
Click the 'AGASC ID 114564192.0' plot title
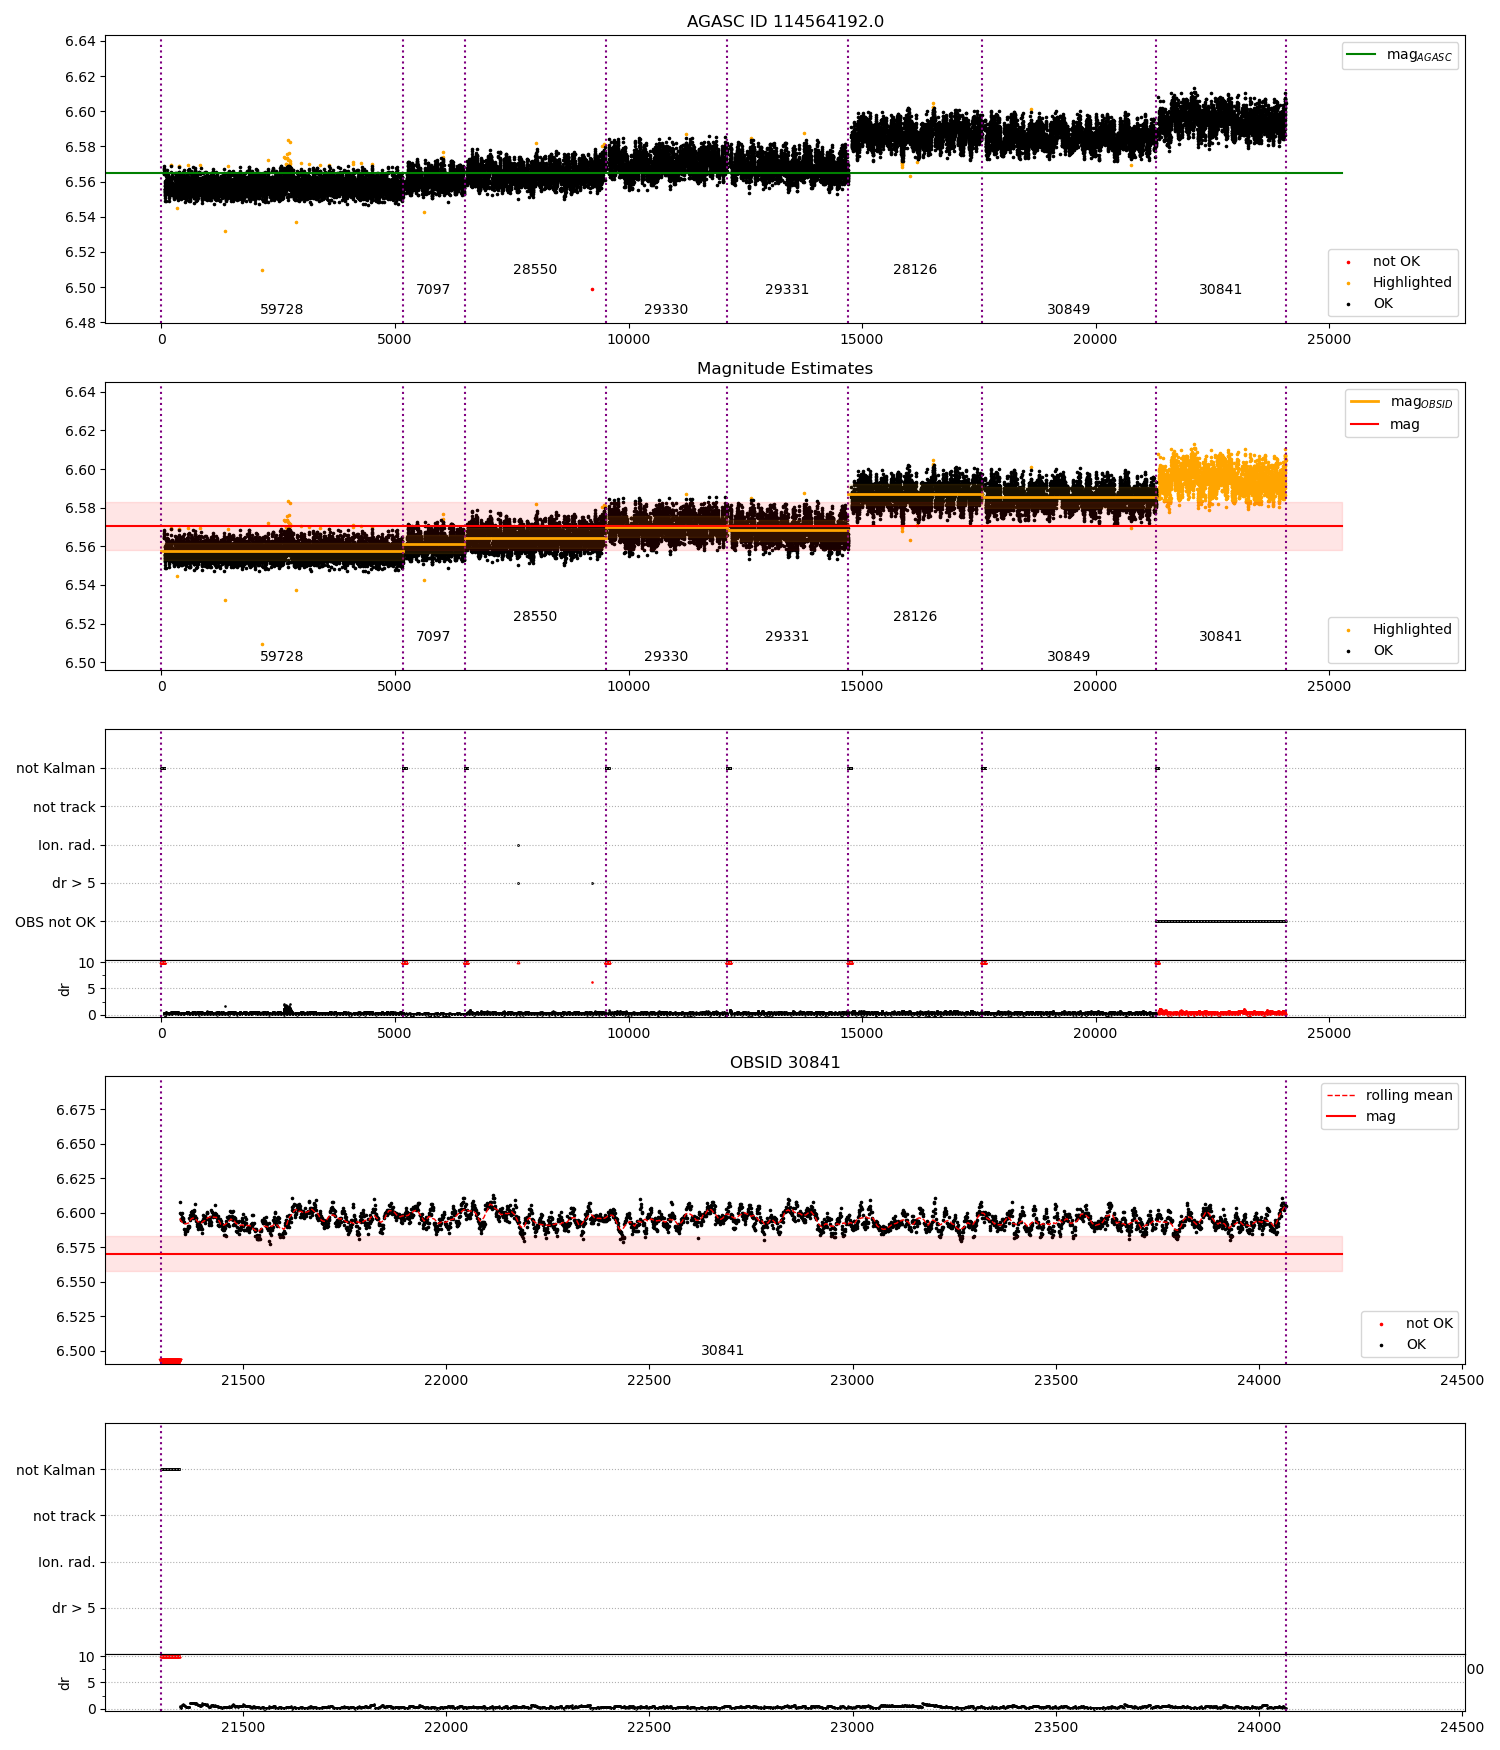click(785, 22)
